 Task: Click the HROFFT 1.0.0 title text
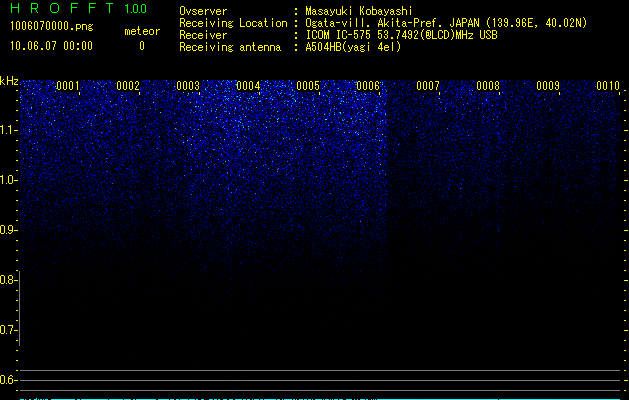[x=78, y=8]
